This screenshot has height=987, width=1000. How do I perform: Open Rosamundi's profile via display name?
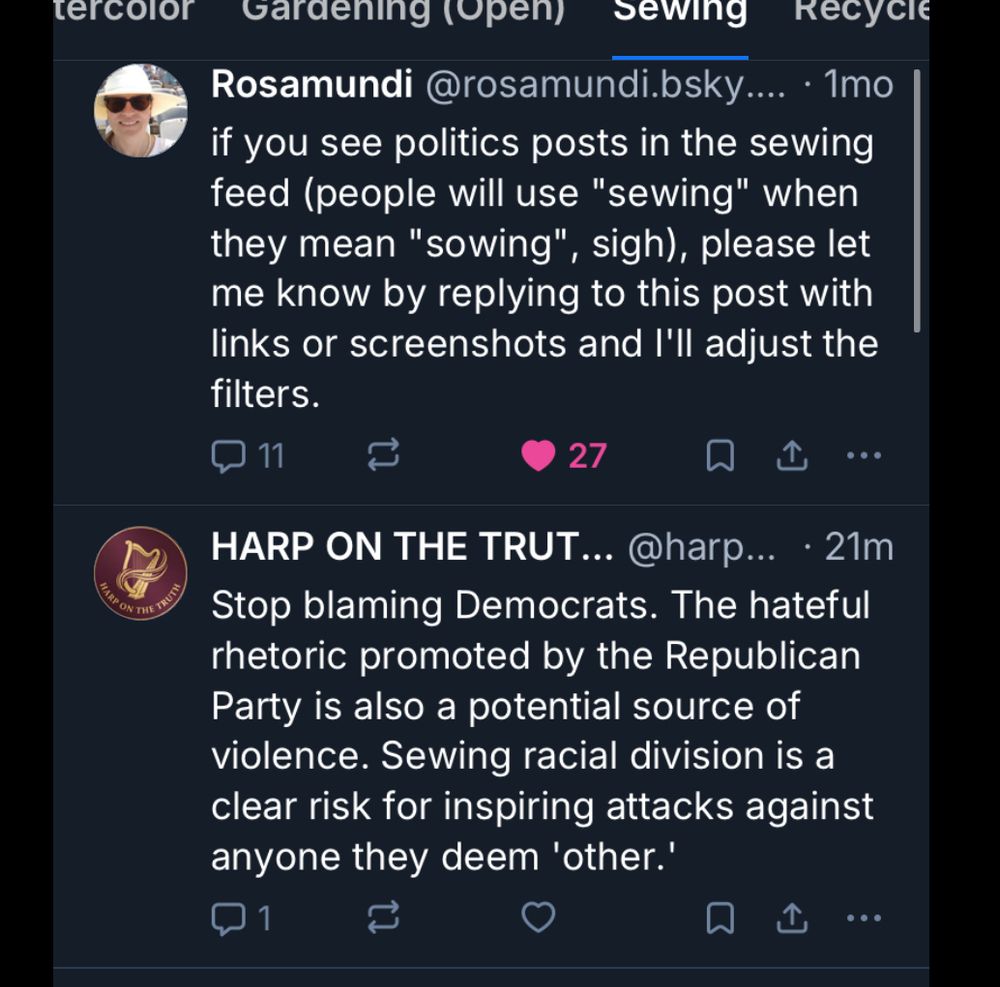click(x=312, y=85)
